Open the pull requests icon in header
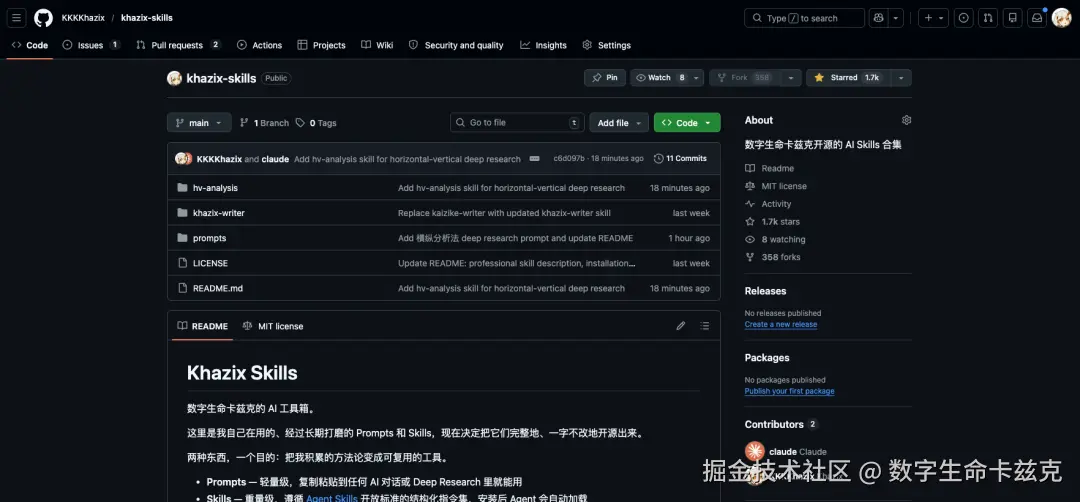Screen dimensions: 1080x502 (x=988, y=18)
